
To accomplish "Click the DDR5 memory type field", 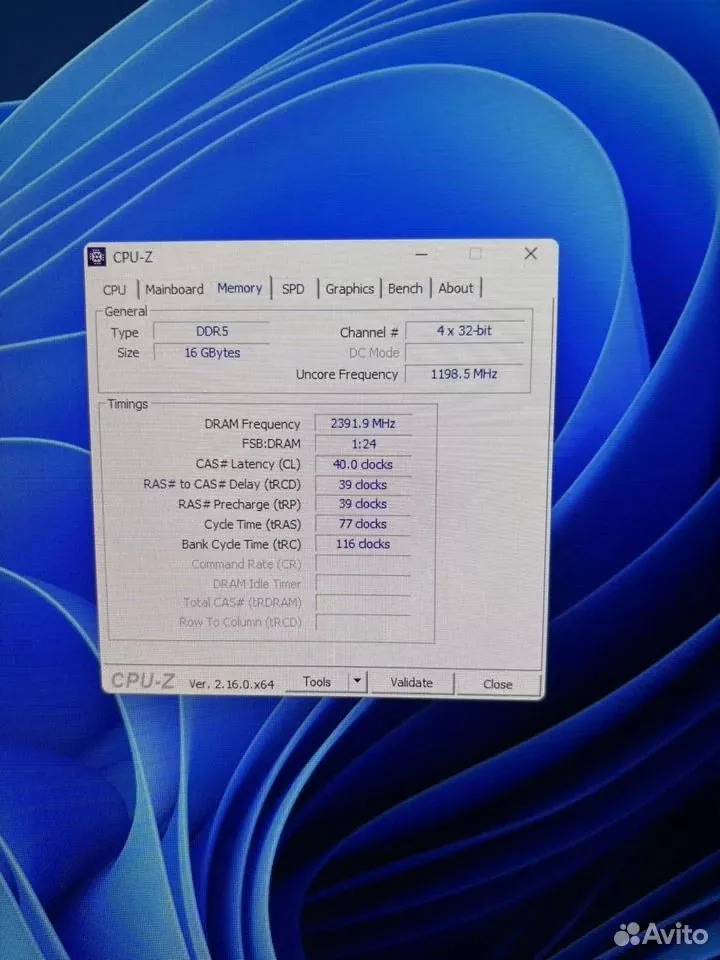I will pyautogui.click(x=211, y=331).
